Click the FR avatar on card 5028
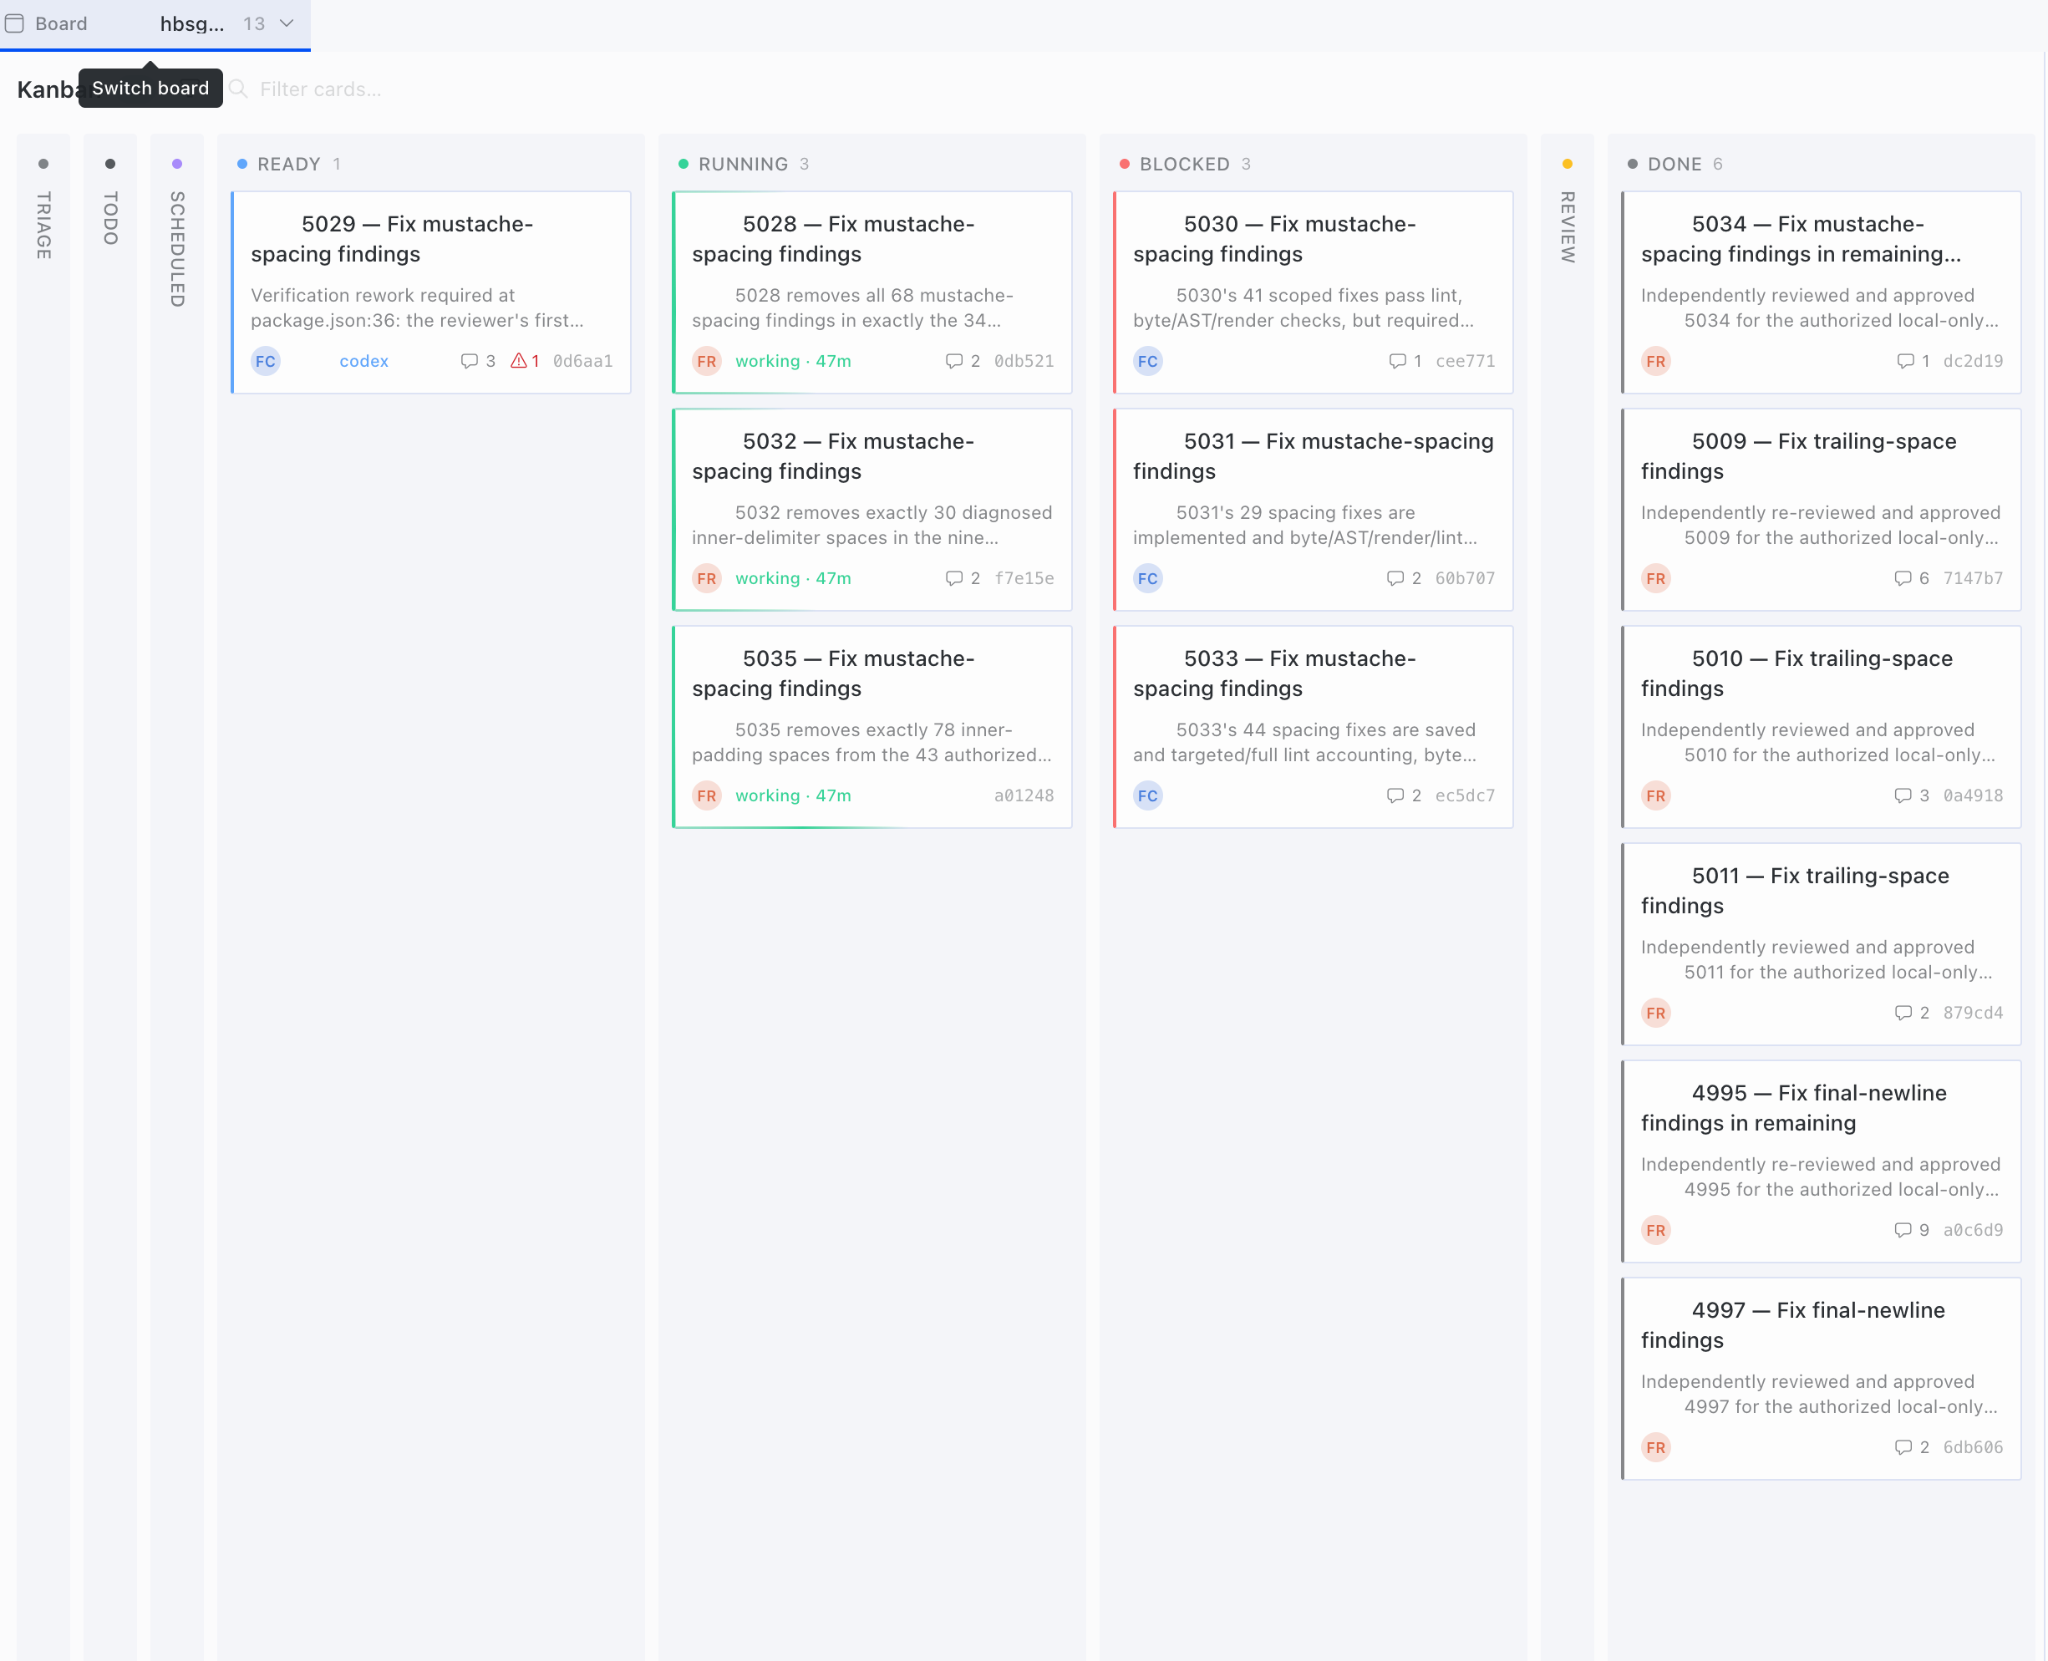Image resolution: width=2048 pixels, height=1661 pixels. click(707, 361)
